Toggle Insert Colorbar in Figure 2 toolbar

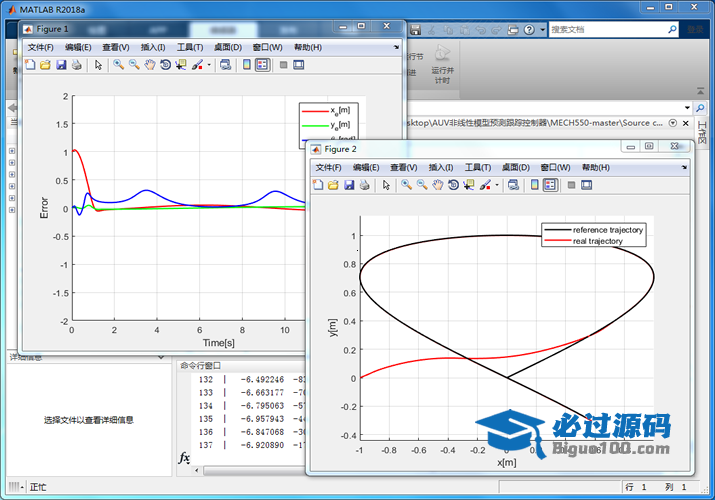pos(535,185)
